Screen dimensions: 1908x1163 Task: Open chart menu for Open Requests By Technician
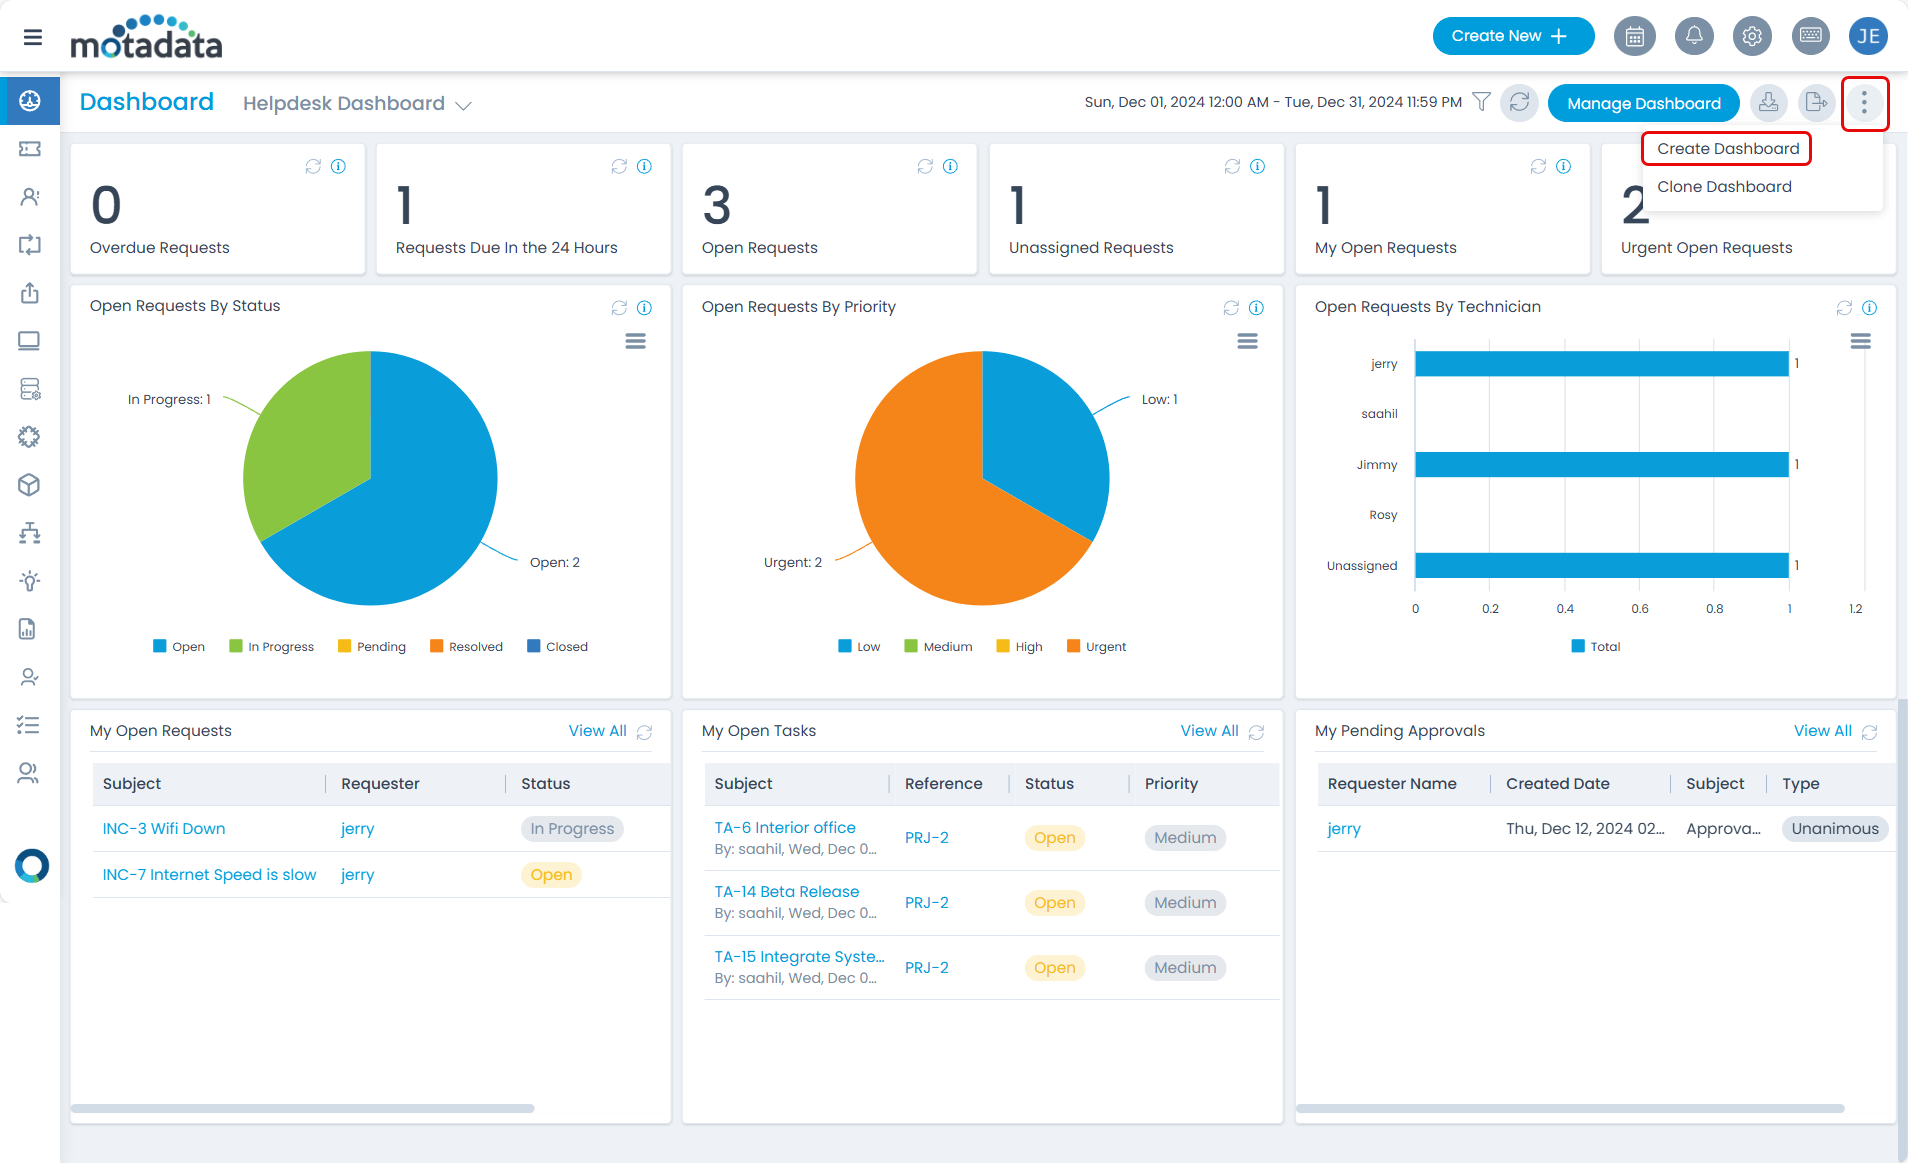tap(1860, 342)
